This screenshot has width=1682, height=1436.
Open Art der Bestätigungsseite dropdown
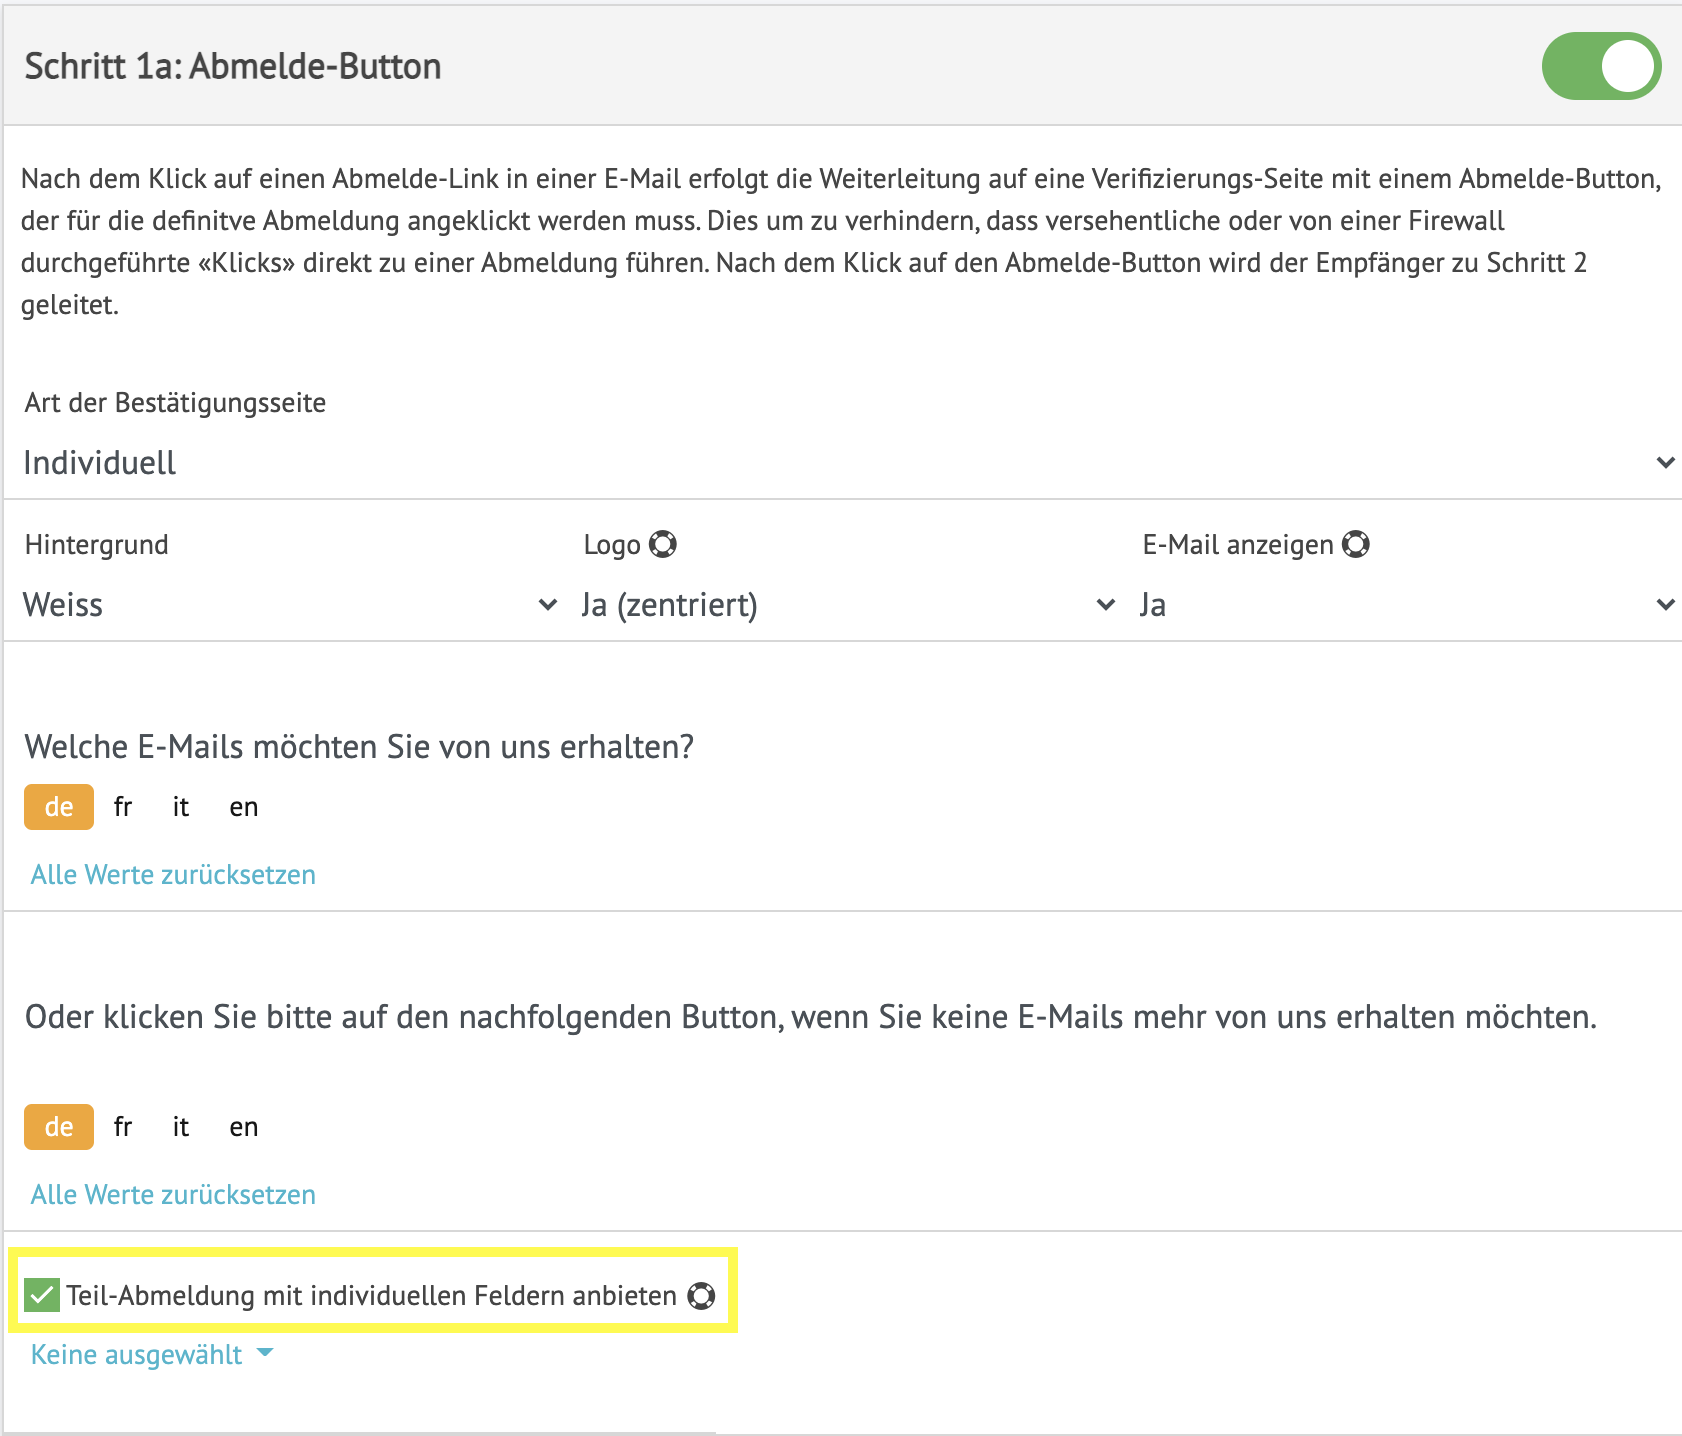pyautogui.click(x=840, y=463)
